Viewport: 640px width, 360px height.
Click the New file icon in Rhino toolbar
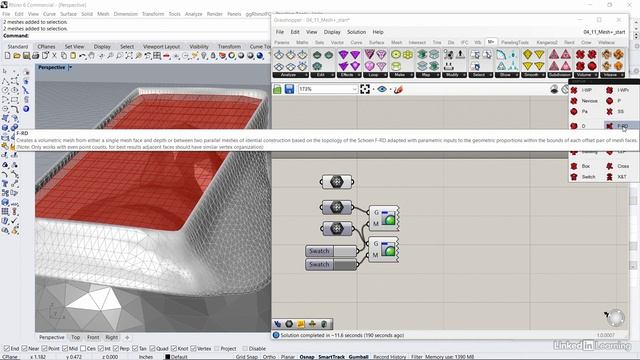pyautogui.click(x=7, y=56)
